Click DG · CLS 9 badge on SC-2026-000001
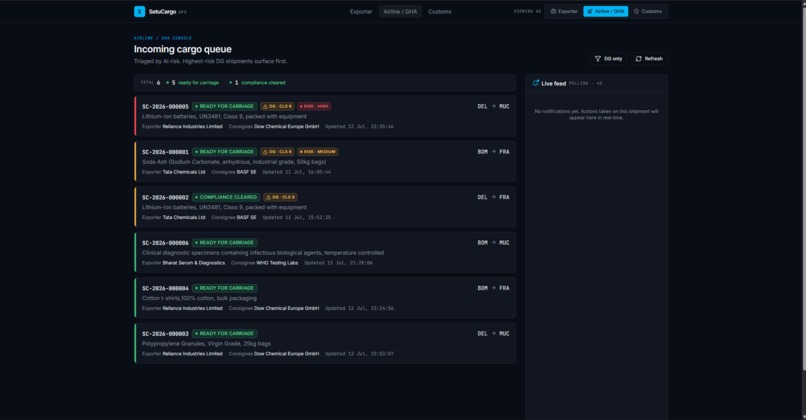Viewport: 806px width, 420px height. 277,152
